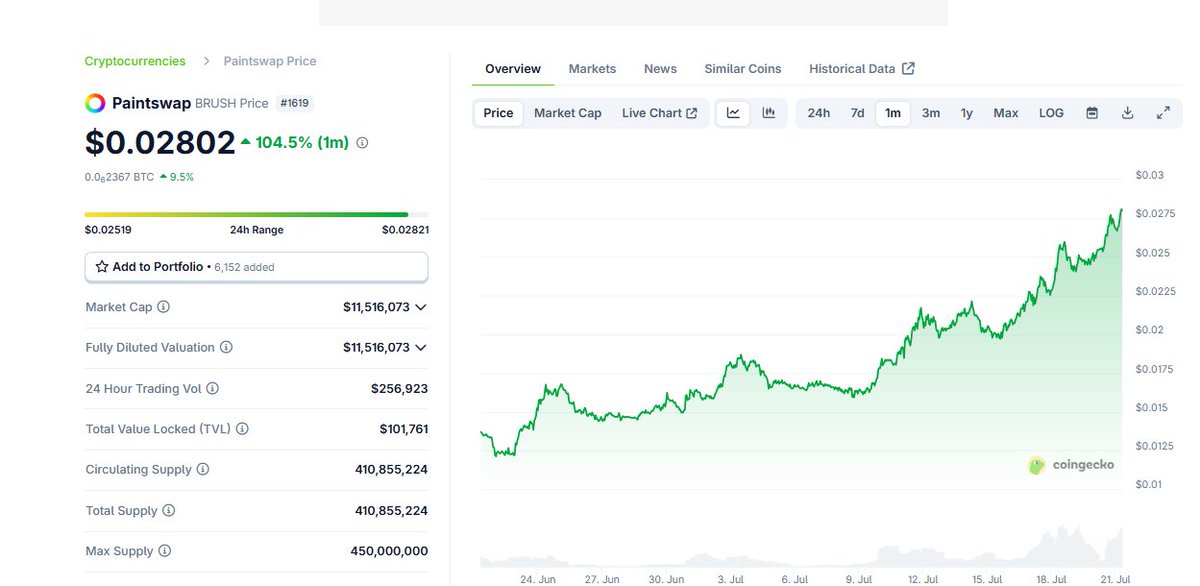Switch to line chart view icon
This screenshot has width=1200, height=586.
point(733,113)
